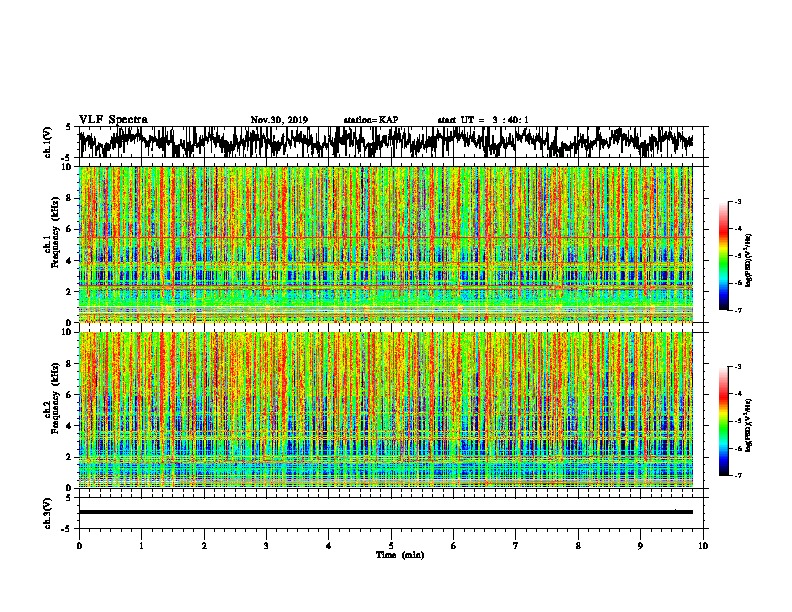Click the "-3" label on lower color bar
Screen dimensions: 792x612
pos(737,367)
